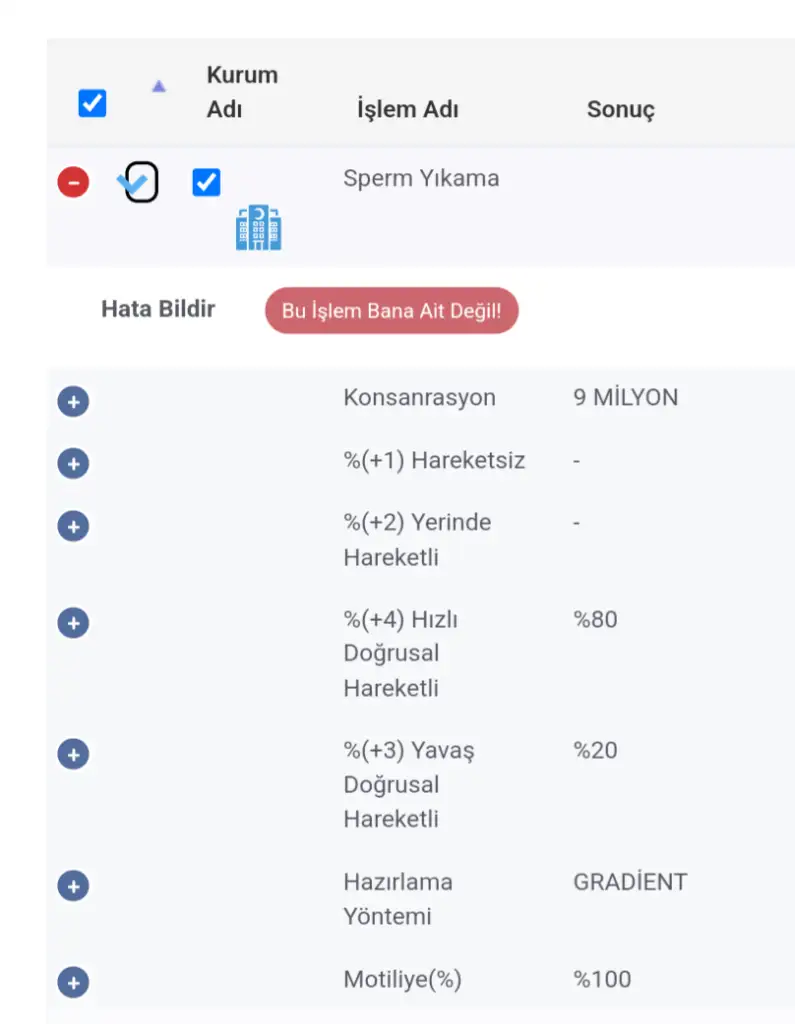Sort by the İşlem Adı column header
Viewport: 795px width, 1024px height.
point(408,109)
